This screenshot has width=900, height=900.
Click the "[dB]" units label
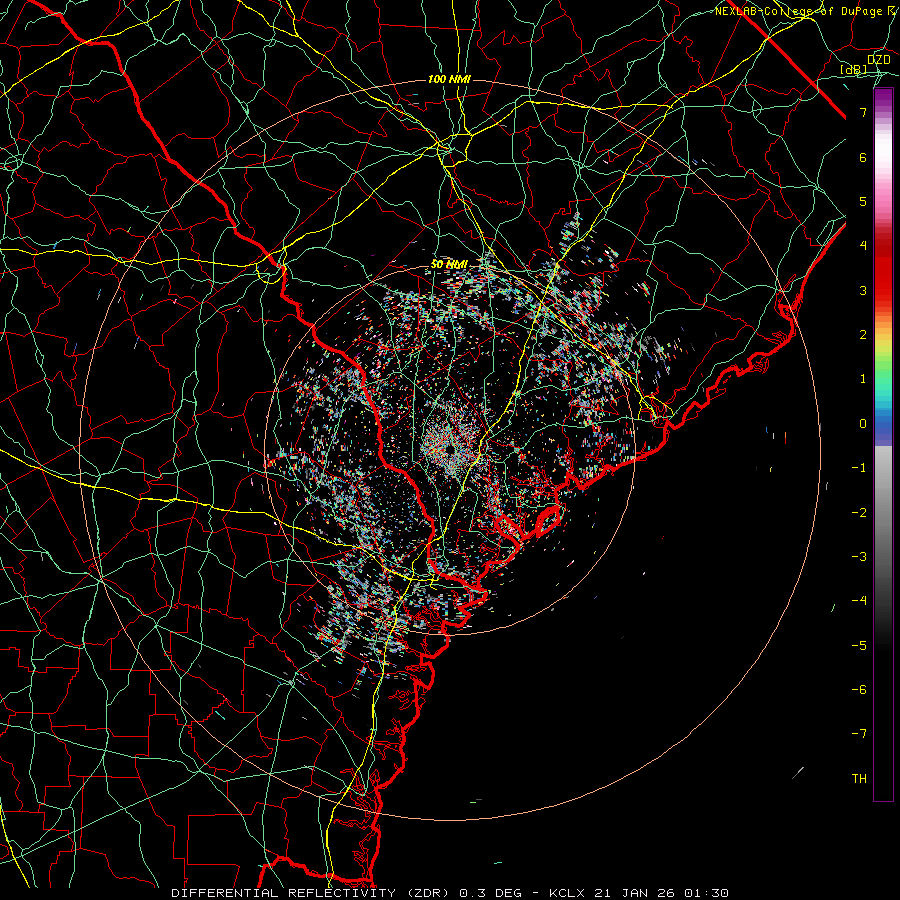pyautogui.click(x=854, y=70)
